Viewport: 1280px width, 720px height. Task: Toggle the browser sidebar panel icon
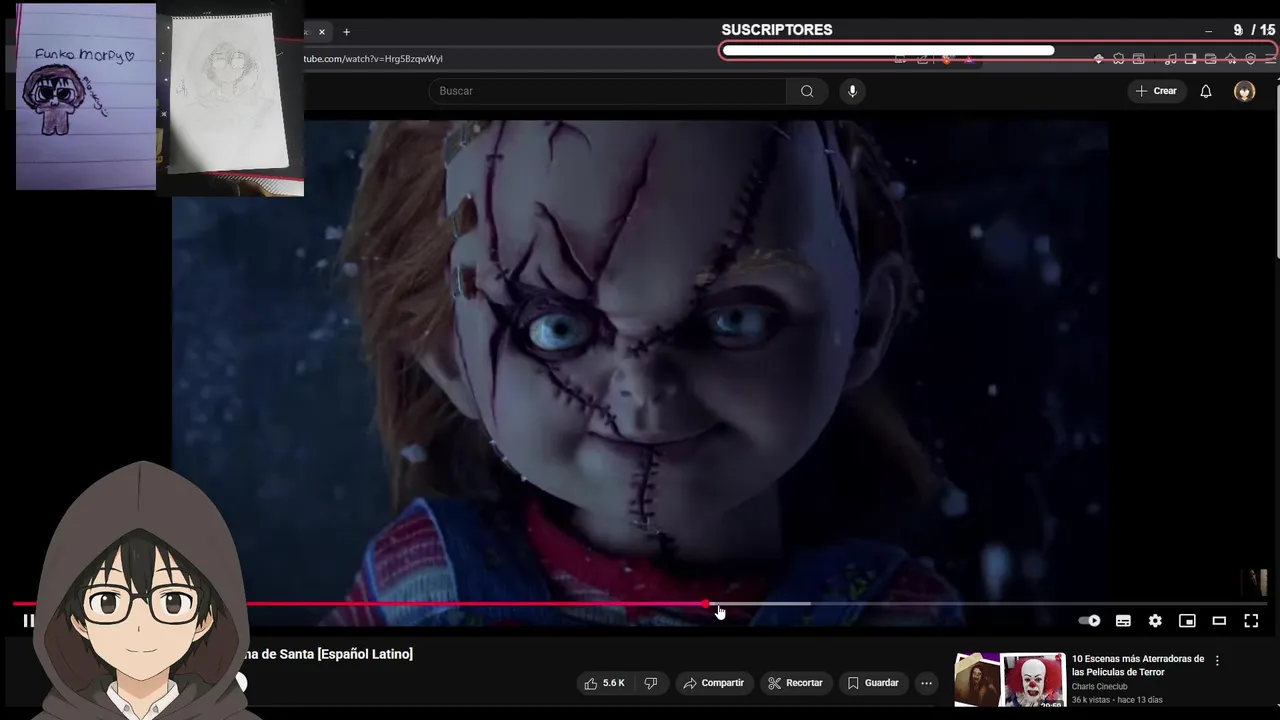pos(1190,59)
